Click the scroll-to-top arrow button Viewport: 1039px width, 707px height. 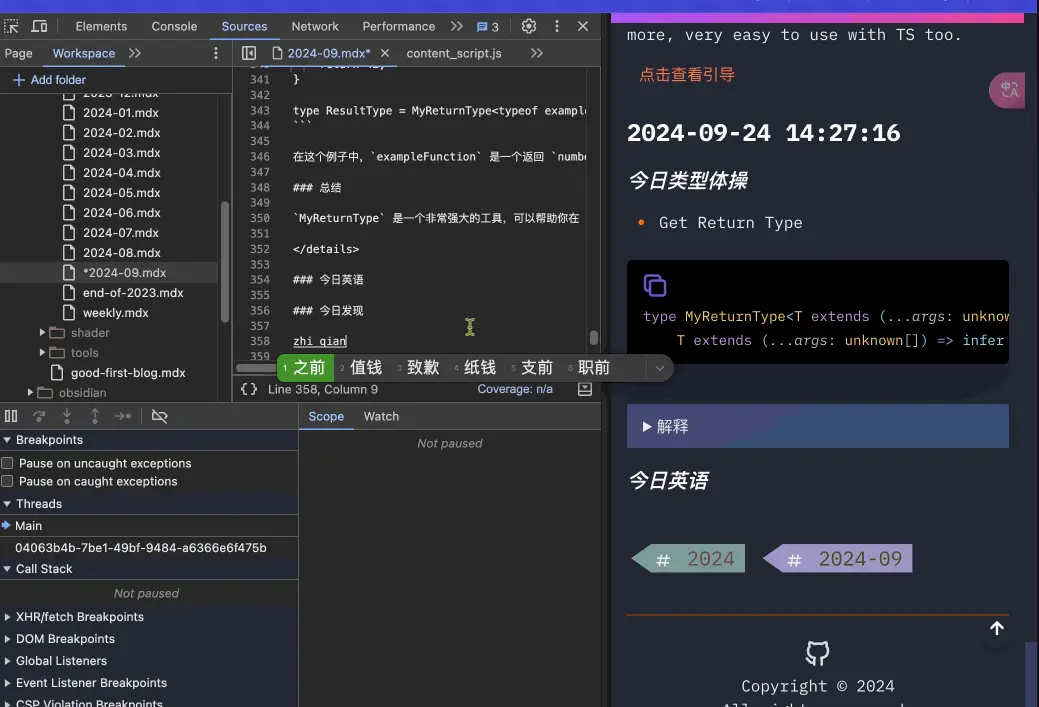[996, 628]
